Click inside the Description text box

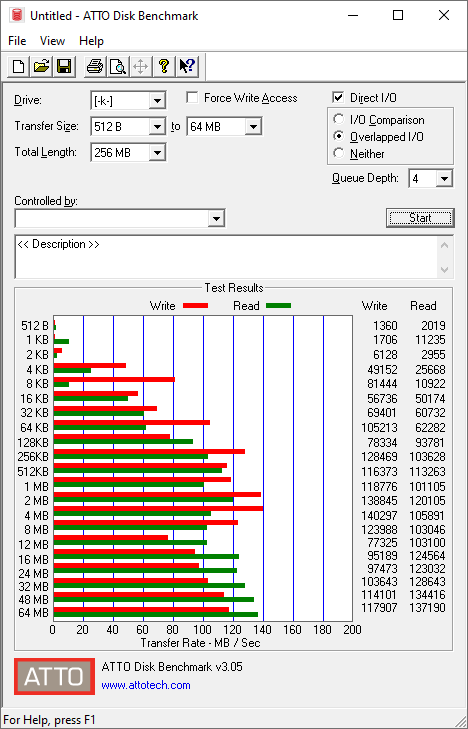226,257
